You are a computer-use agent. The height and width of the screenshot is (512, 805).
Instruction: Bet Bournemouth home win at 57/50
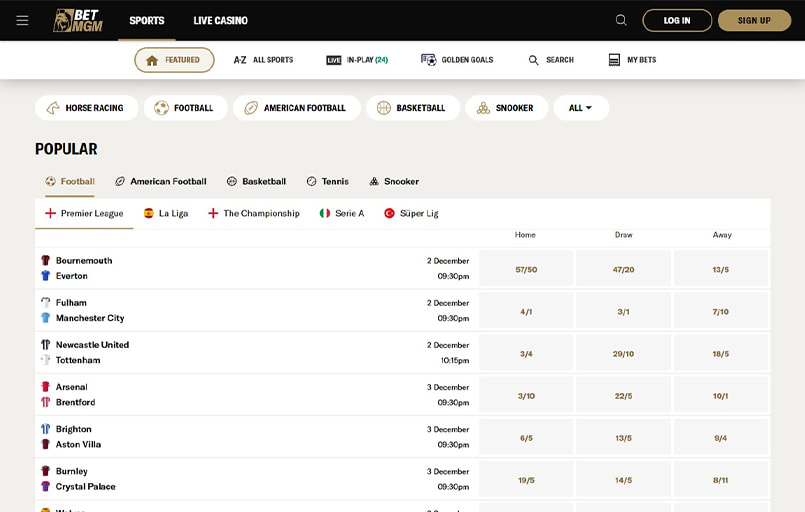click(x=526, y=269)
